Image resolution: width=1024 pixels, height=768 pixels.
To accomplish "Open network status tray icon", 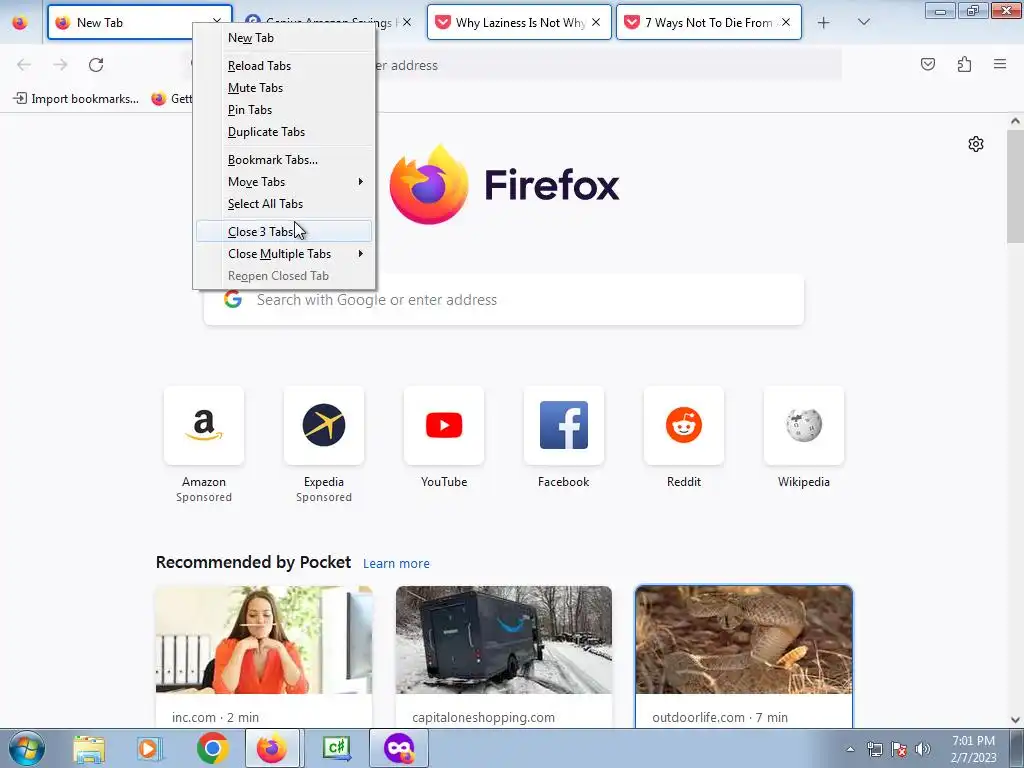I will (x=874, y=749).
